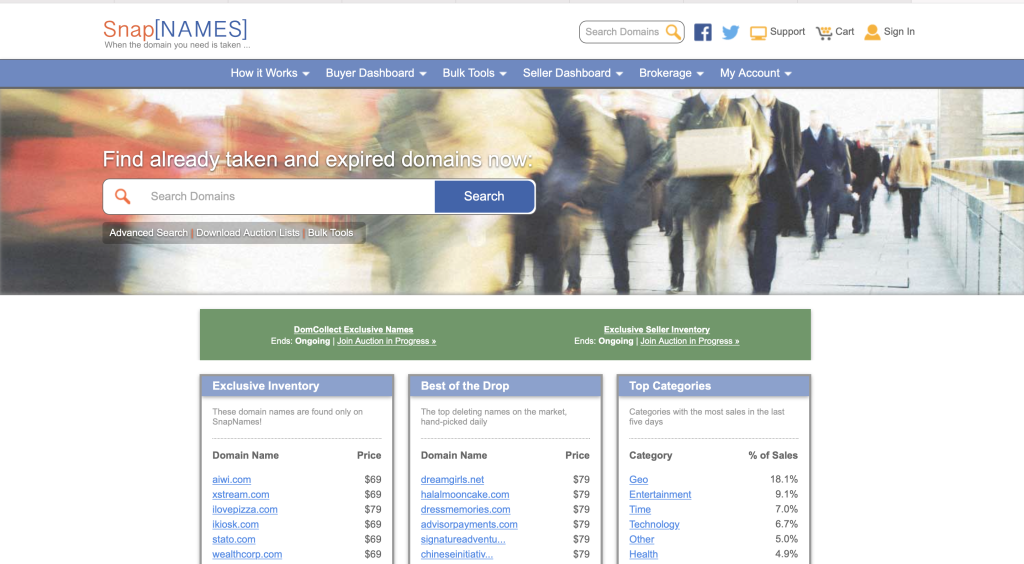Viewport: 1024px width, 564px height.
Task: Expand the Seller Dashboard menu
Action: pyautogui.click(x=573, y=73)
